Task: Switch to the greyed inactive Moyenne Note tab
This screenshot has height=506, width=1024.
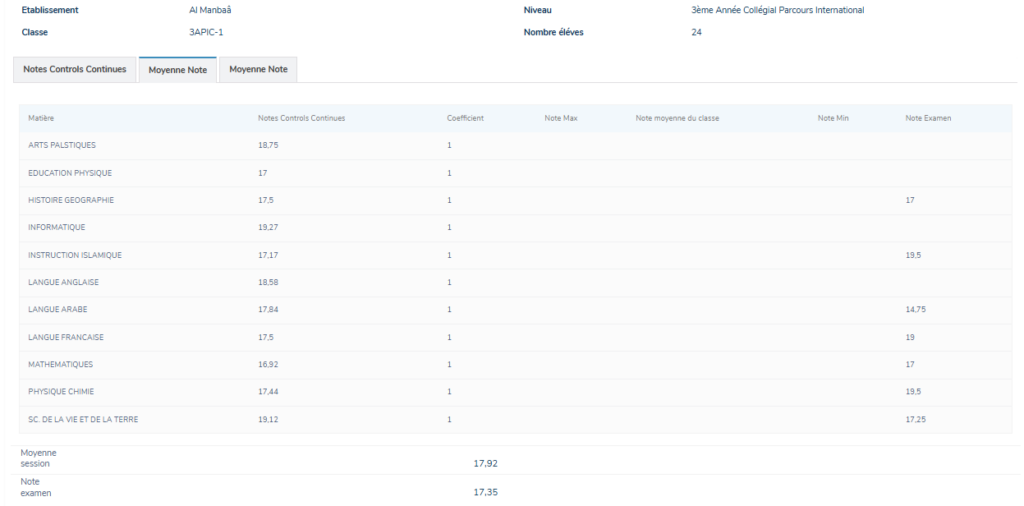Action: [x=258, y=69]
